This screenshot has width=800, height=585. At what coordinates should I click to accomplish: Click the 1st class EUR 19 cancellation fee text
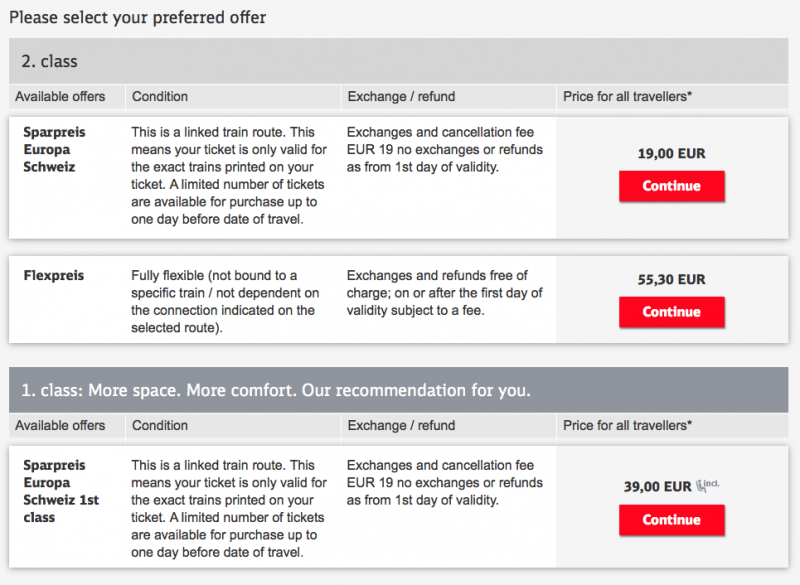444,482
